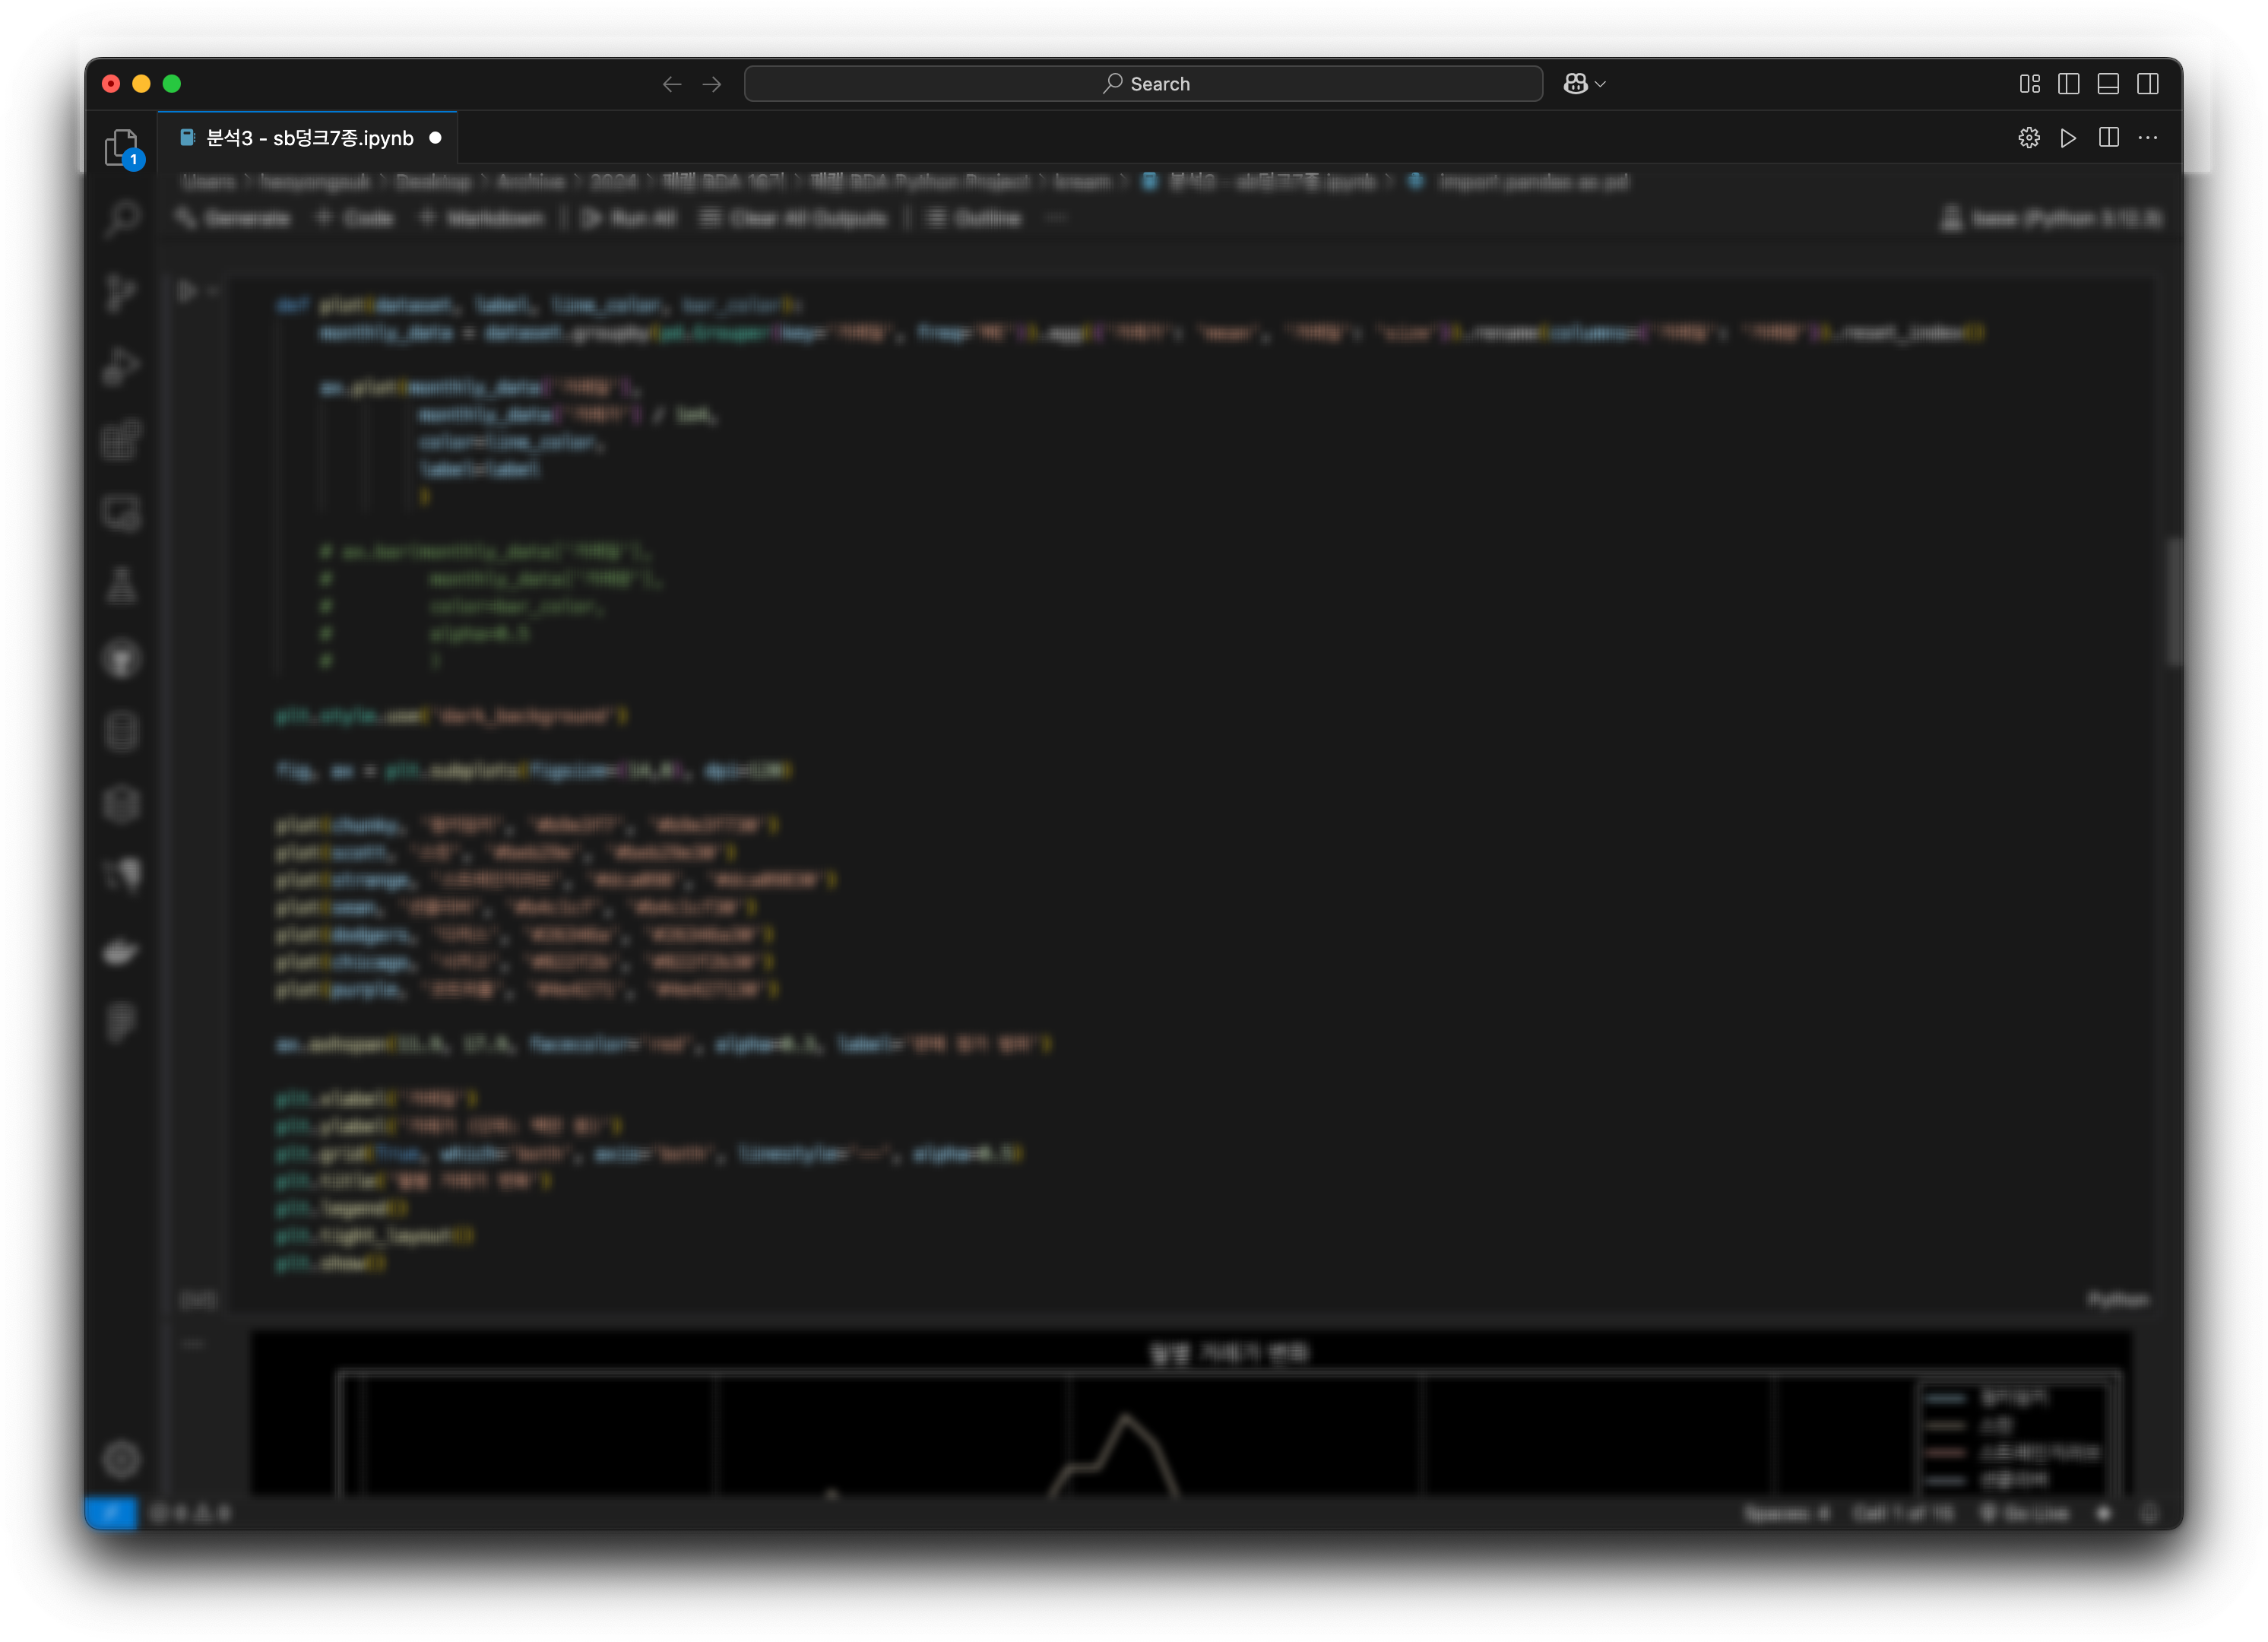2268x1642 pixels.
Task: Open the notebook settings gear icon
Action: pos(2028,138)
